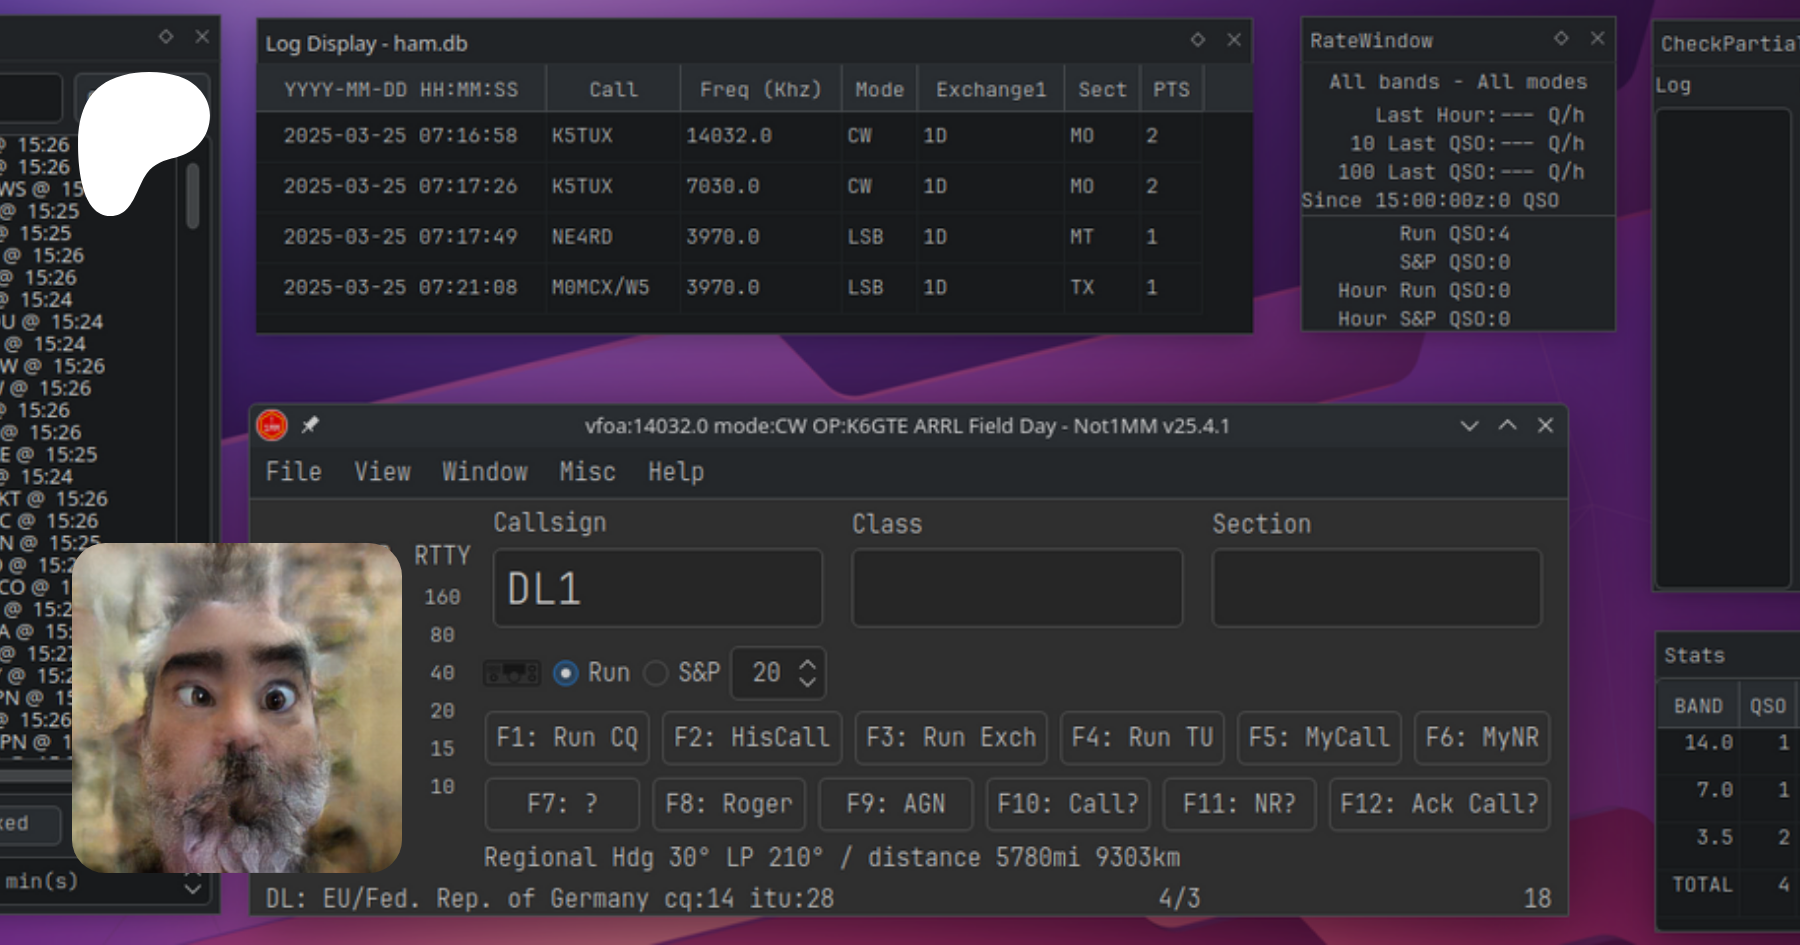Close the Log Display dock panel
The width and height of the screenshot is (1800, 945).
[x=1234, y=40]
